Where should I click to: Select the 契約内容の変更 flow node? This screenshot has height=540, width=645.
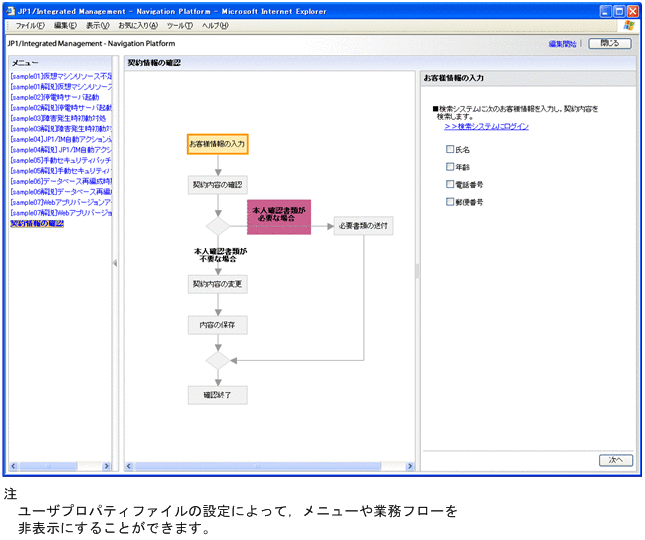(218, 284)
